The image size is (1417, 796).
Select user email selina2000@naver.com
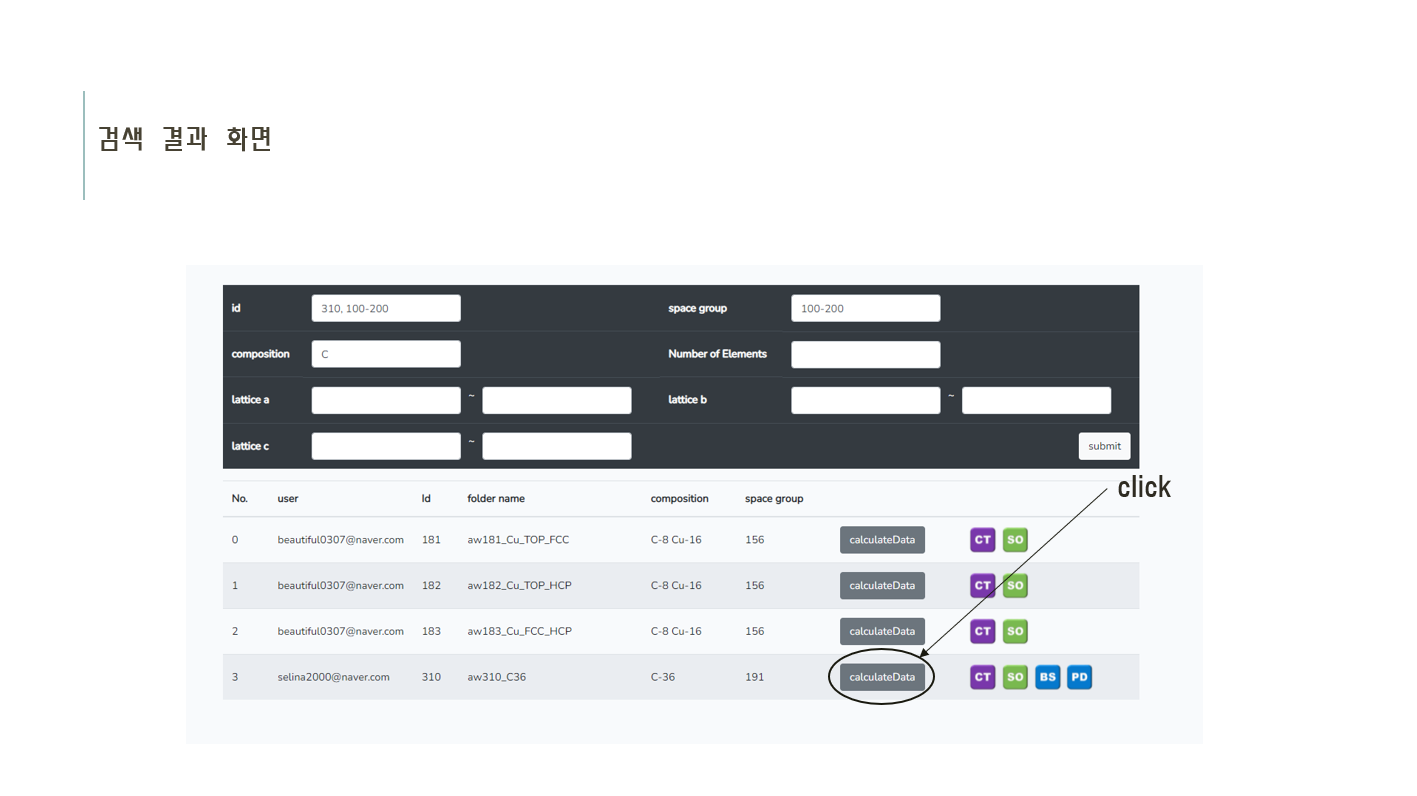tap(334, 678)
